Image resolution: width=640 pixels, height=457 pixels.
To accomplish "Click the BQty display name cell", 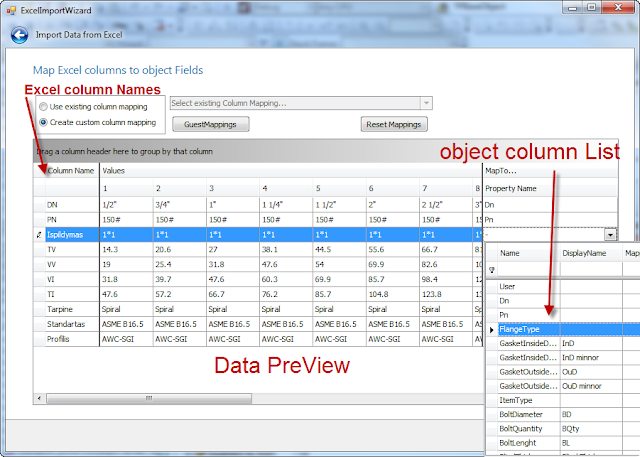I will click(x=591, y=429).
